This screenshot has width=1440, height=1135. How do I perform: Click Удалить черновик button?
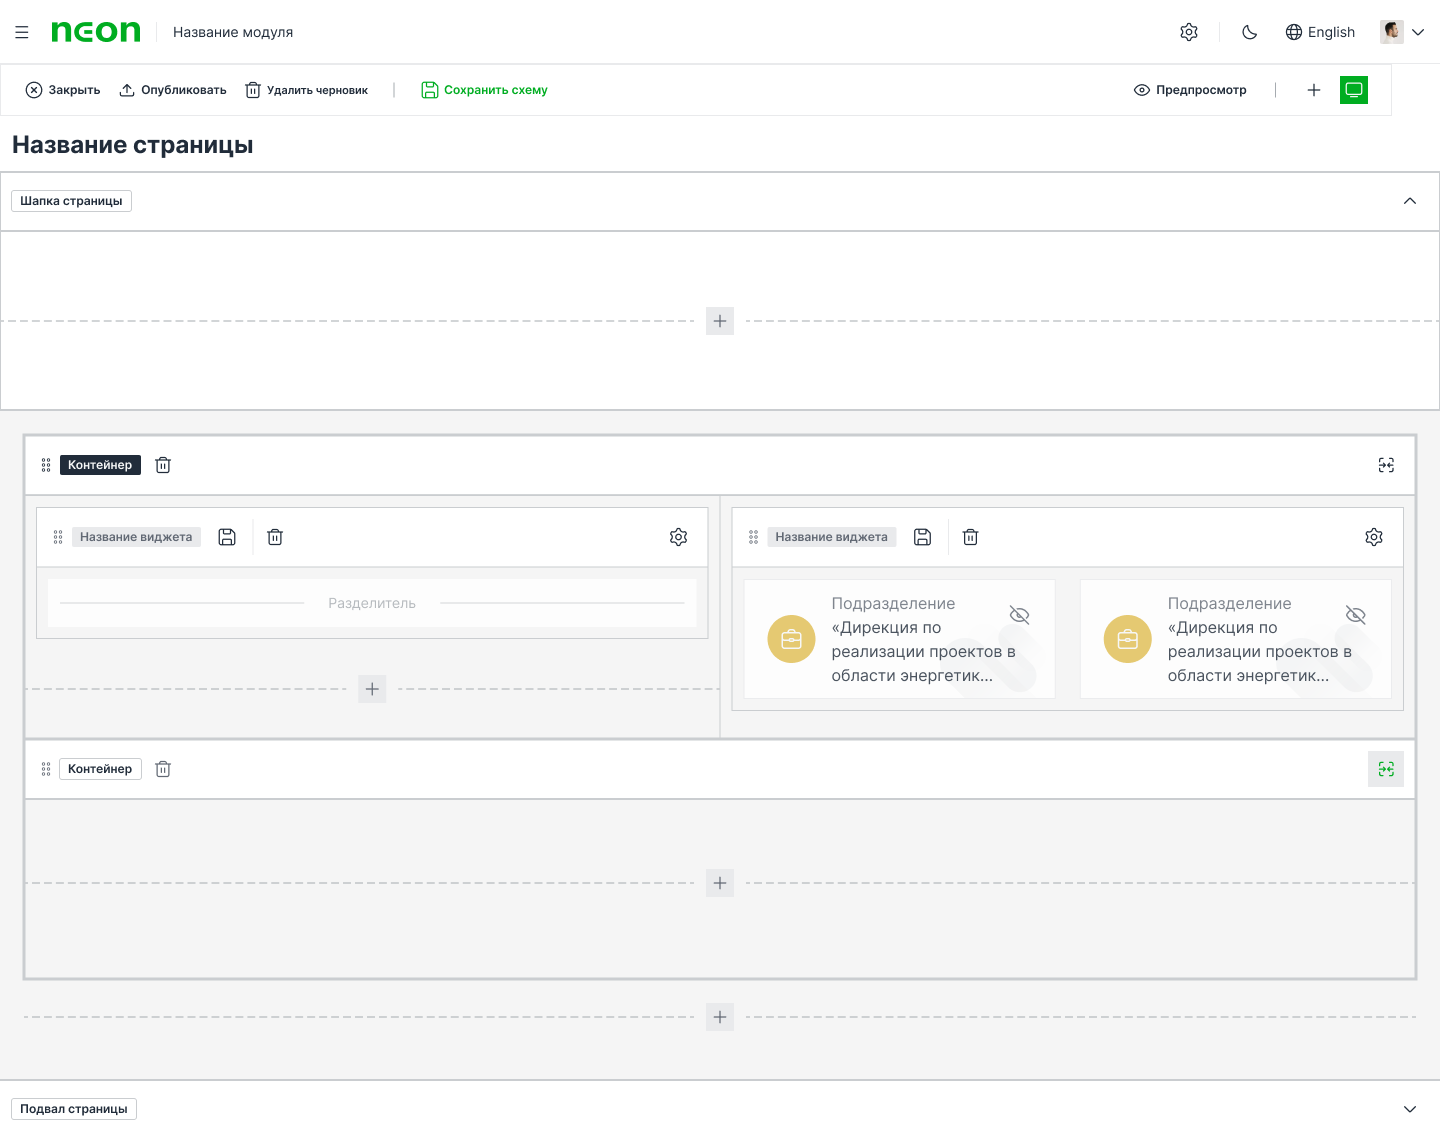(307, 90)
